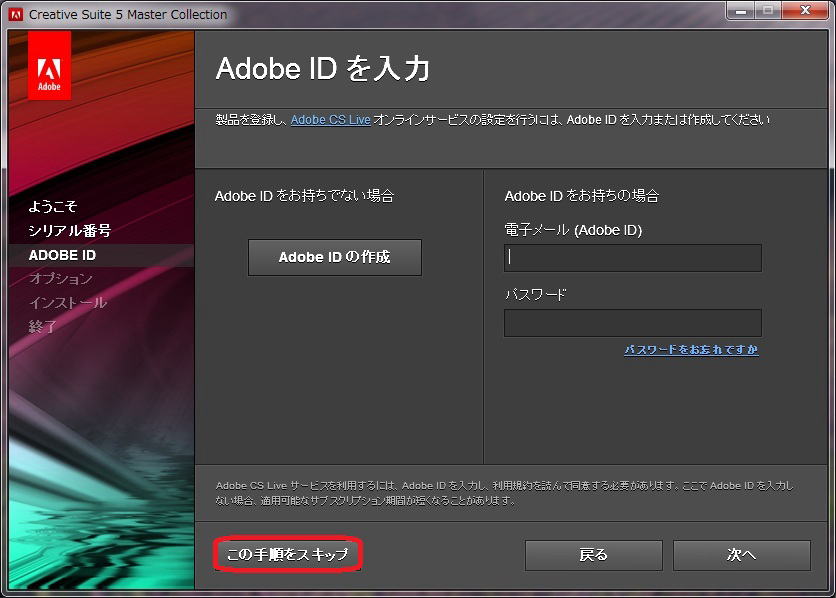
Task: Open the 'Adobe CS Live' link
Action: click(x=331, y=120)
